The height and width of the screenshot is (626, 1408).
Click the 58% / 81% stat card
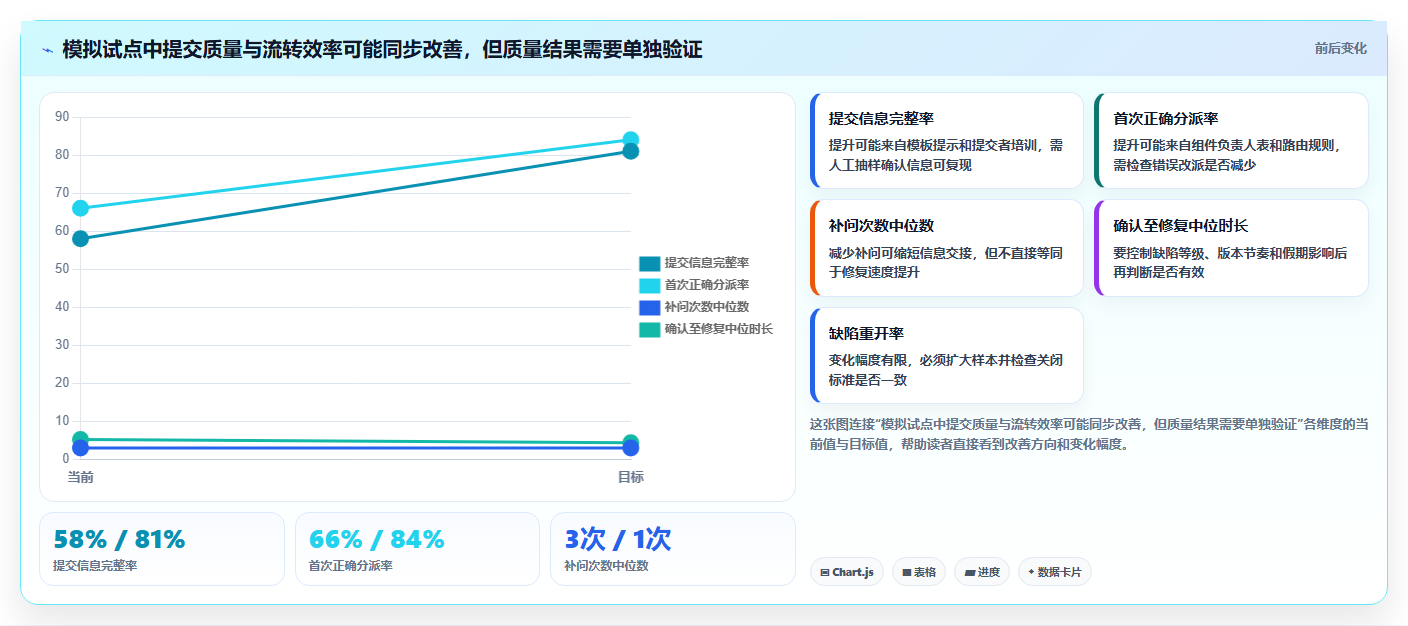point(162,549)
